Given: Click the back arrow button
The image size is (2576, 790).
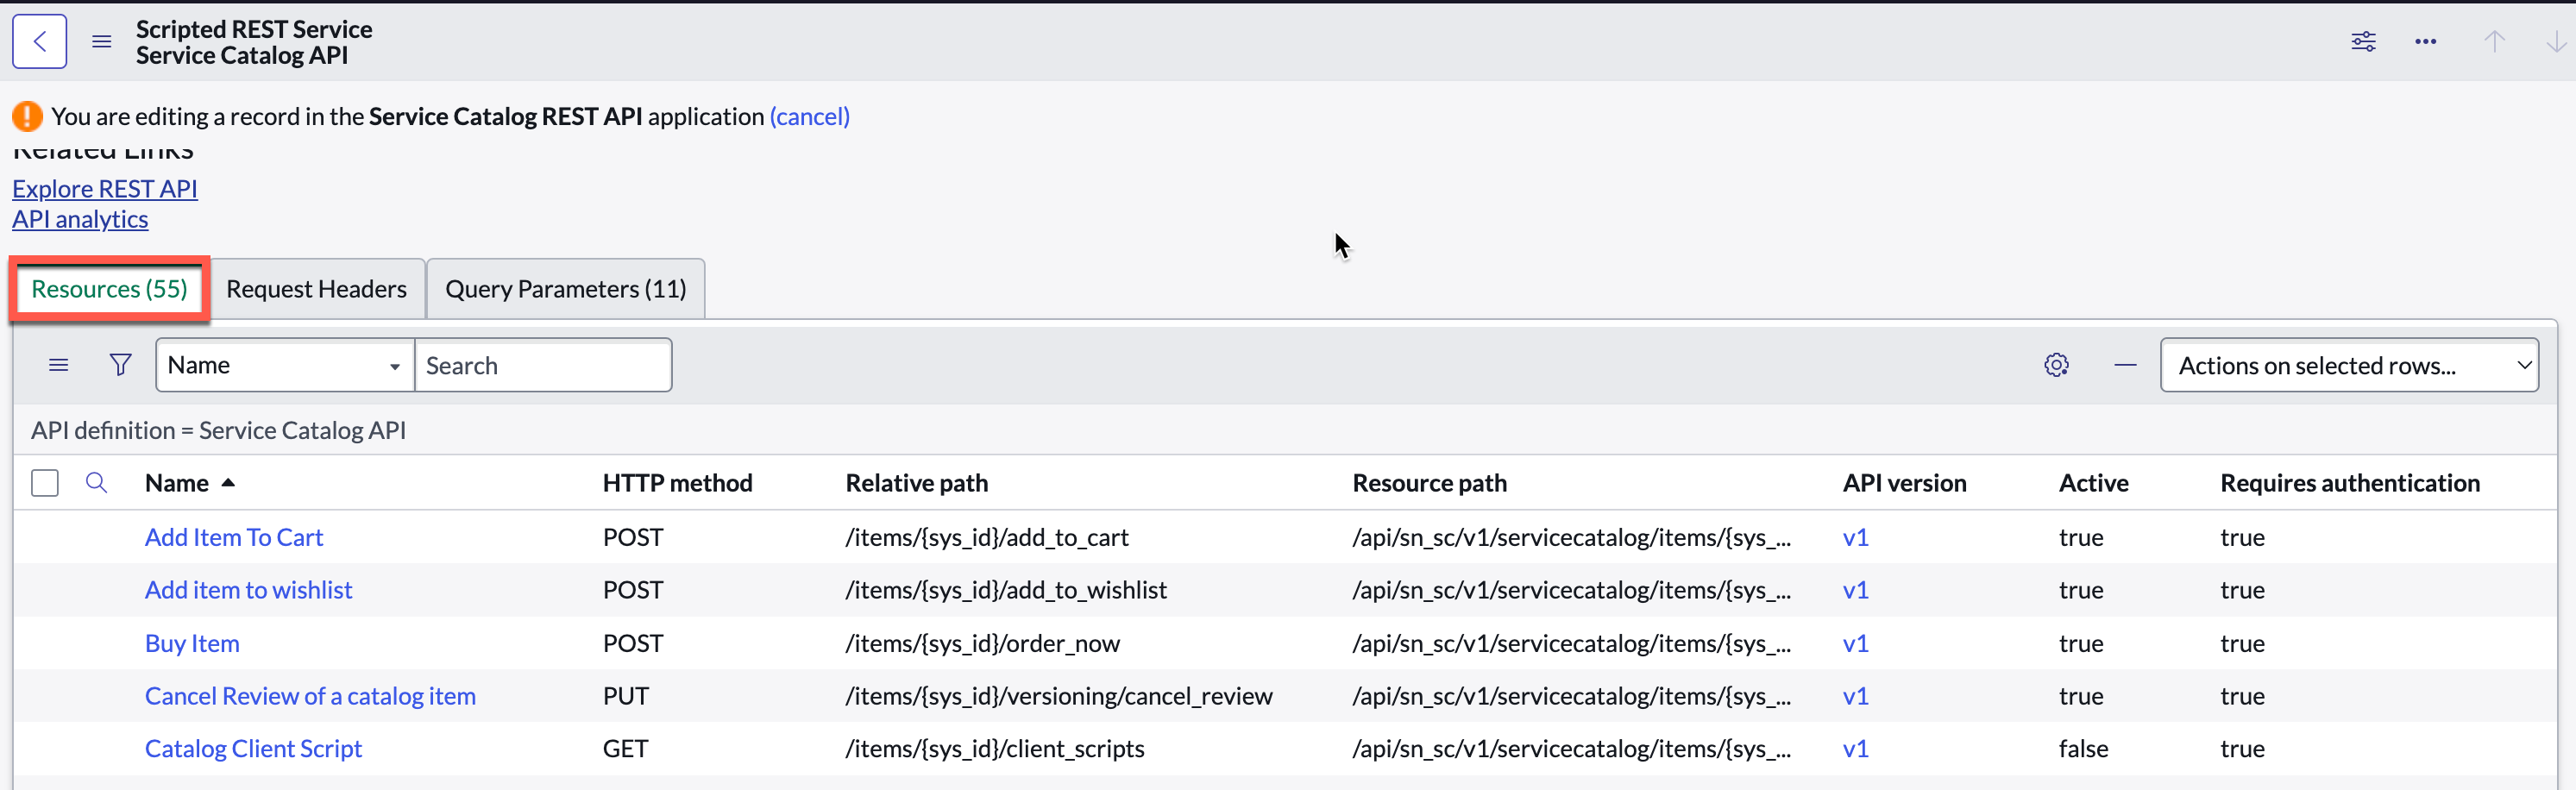Looking at the screenshot, I should tap(39, 41).
